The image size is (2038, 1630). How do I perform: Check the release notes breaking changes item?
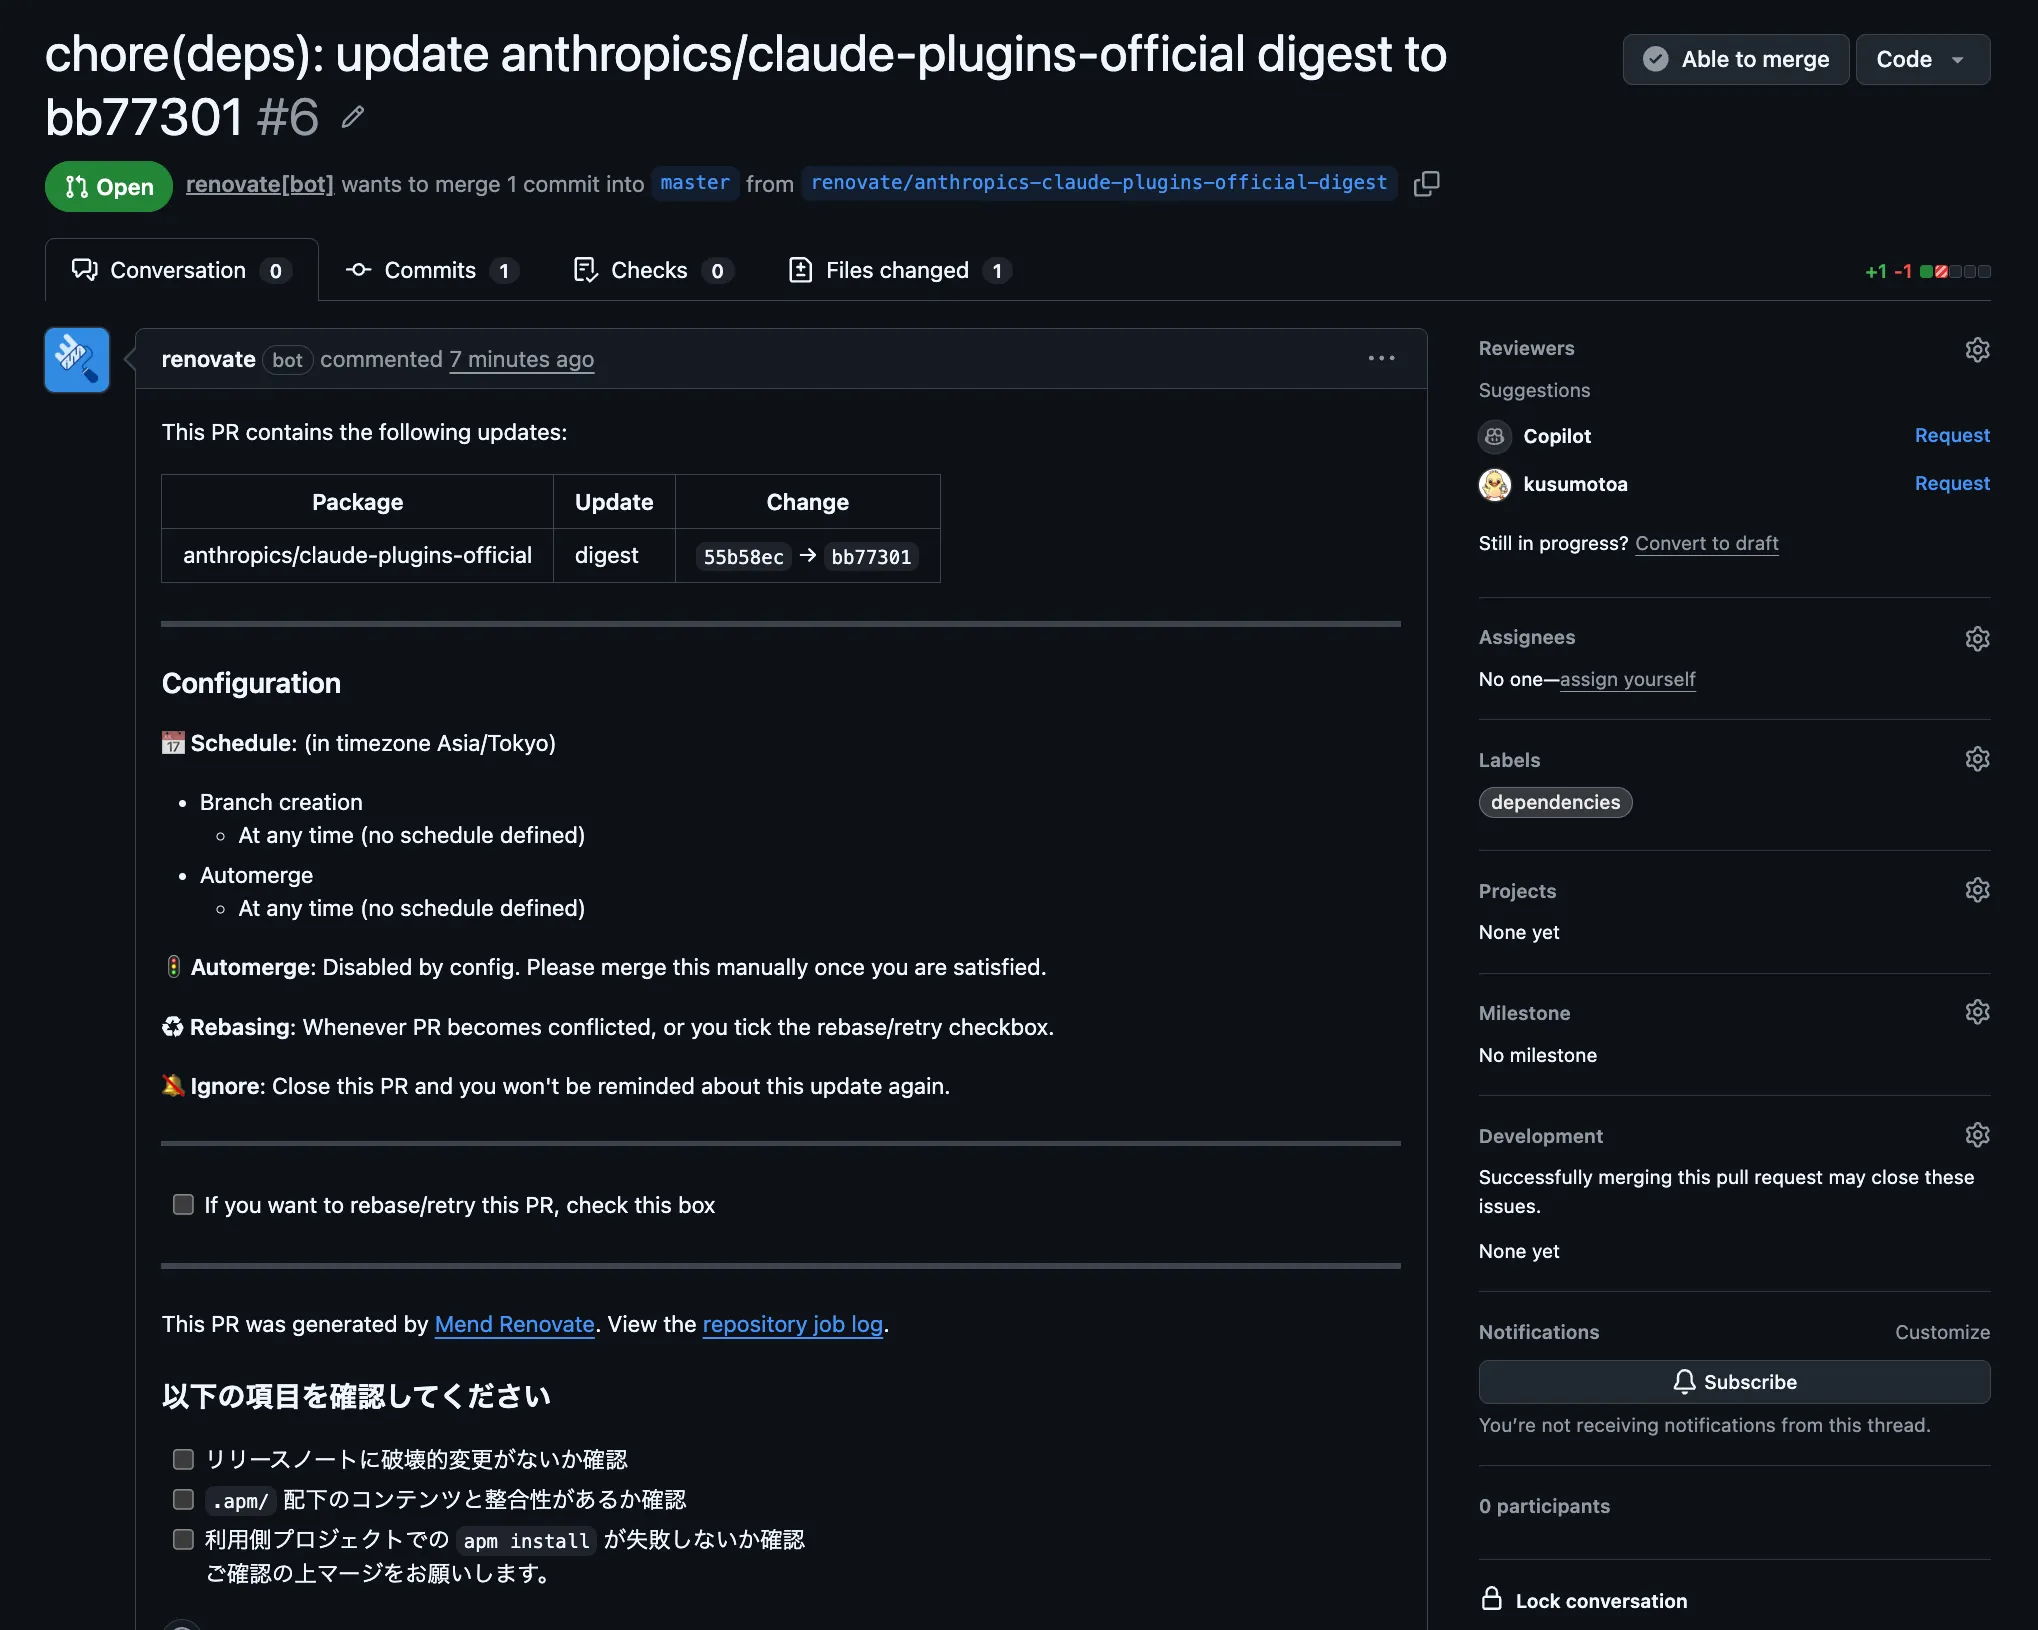pyautogui.click(x=183, y=1459)
